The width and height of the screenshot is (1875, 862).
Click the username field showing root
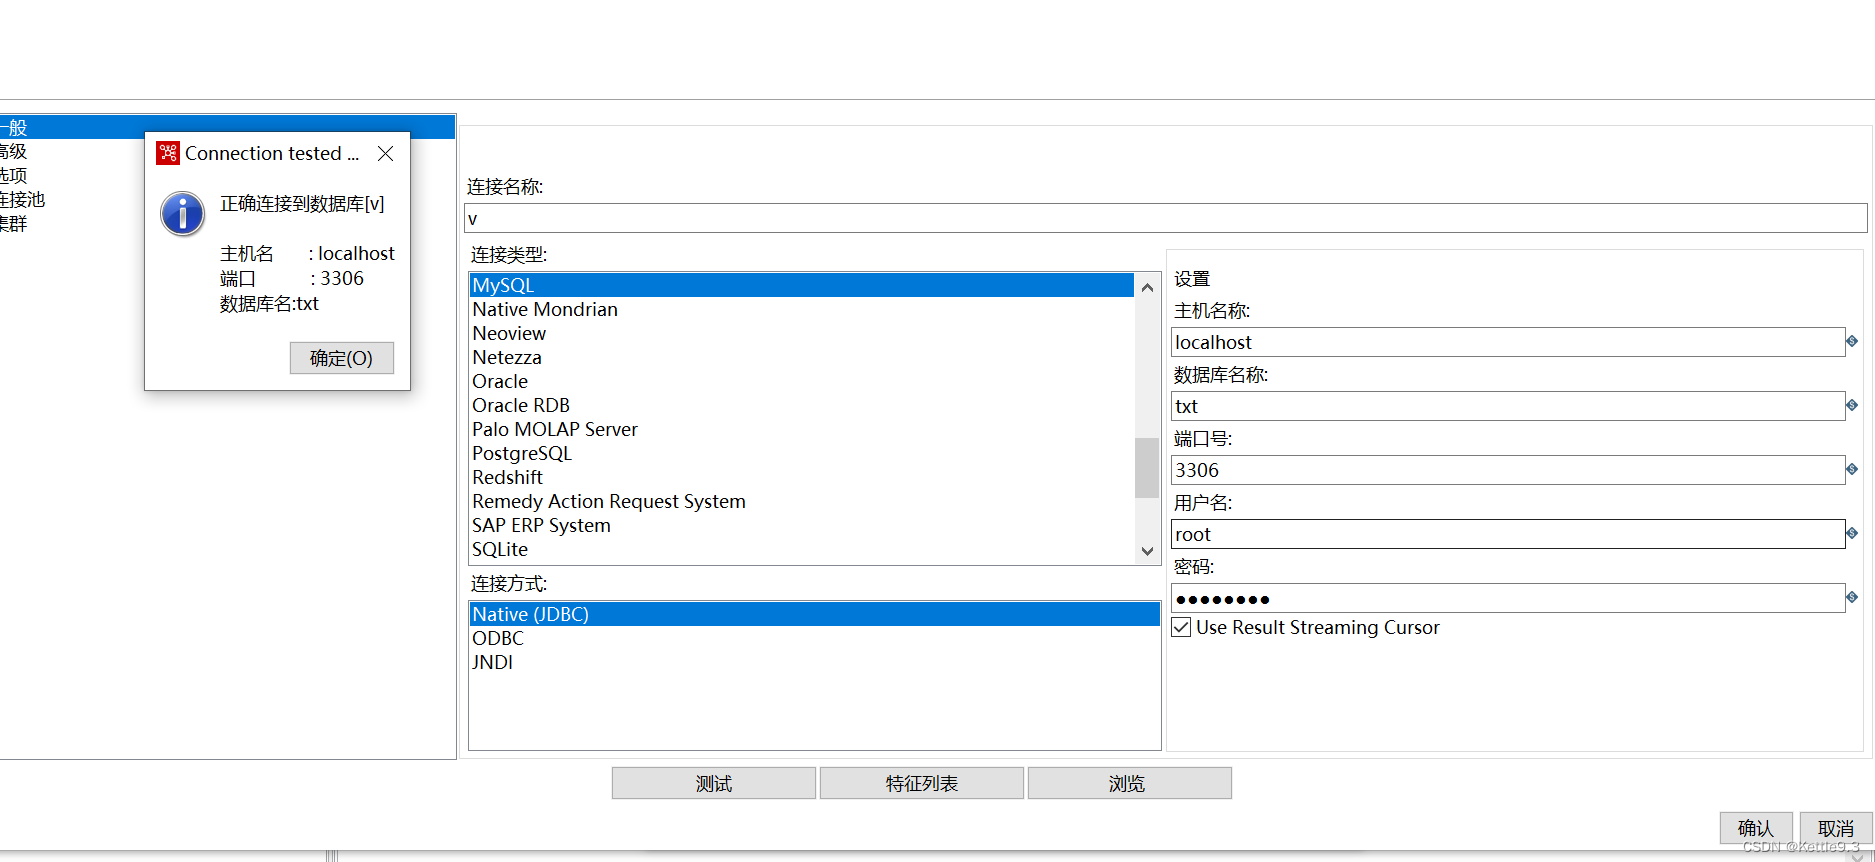point(1508,534)
